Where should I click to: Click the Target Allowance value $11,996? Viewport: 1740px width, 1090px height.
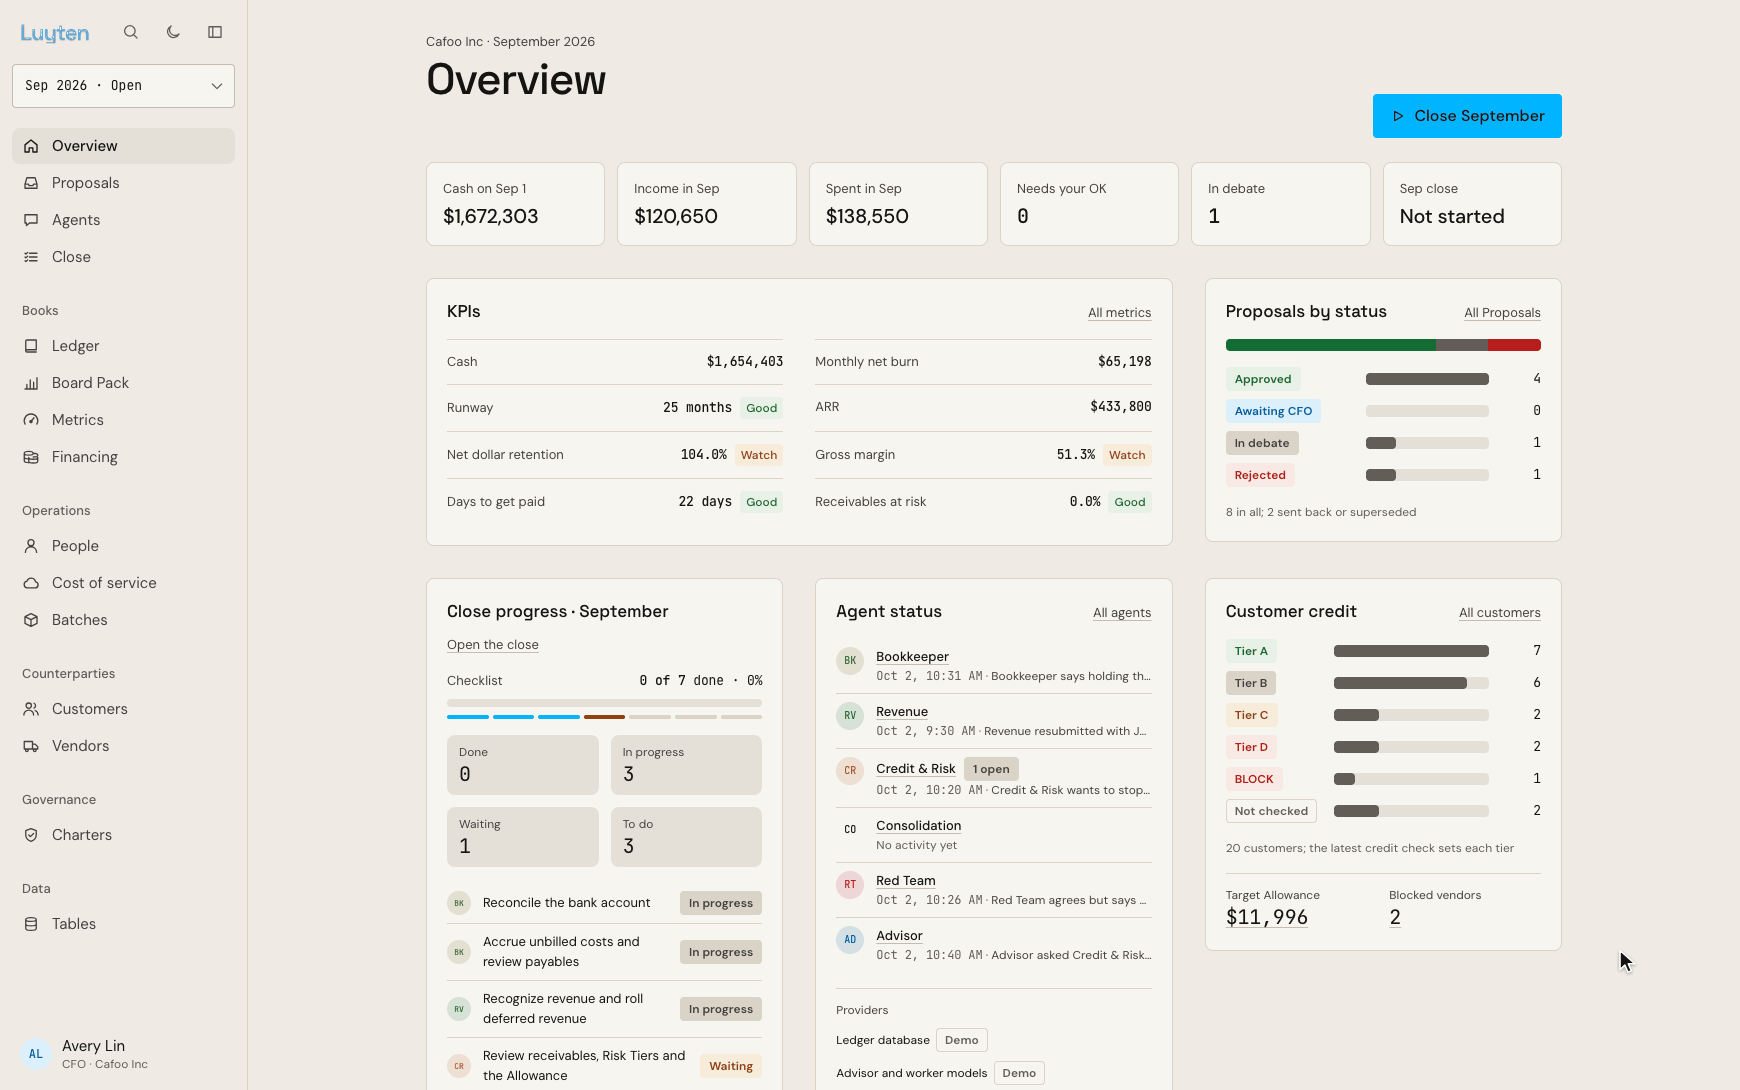pyautogui.click(x=1267, y=918)
